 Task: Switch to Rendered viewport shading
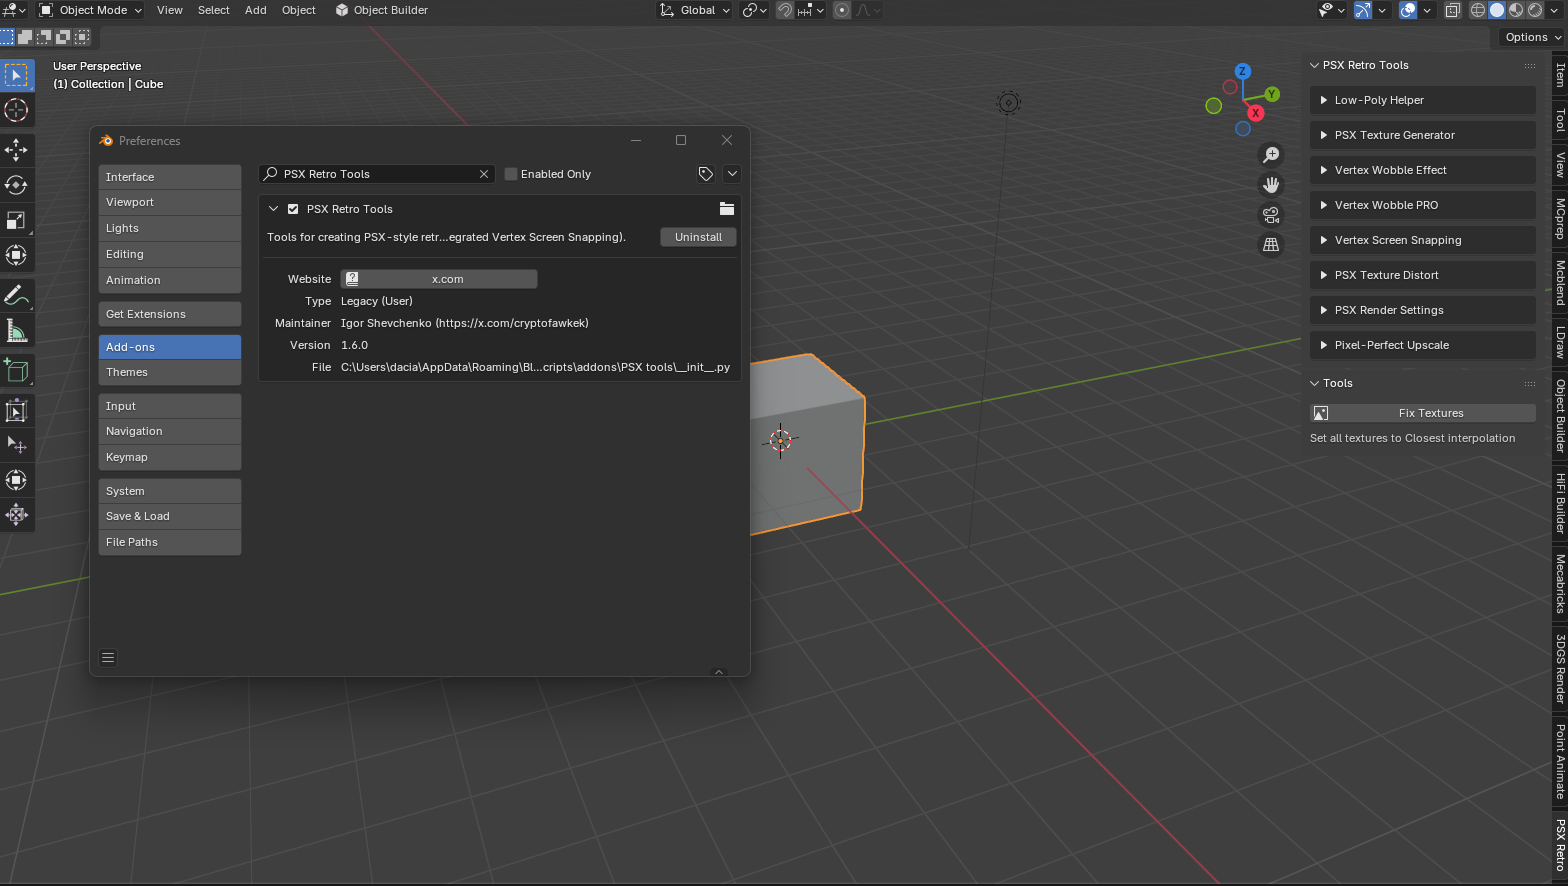click(x=1535, y=10)
